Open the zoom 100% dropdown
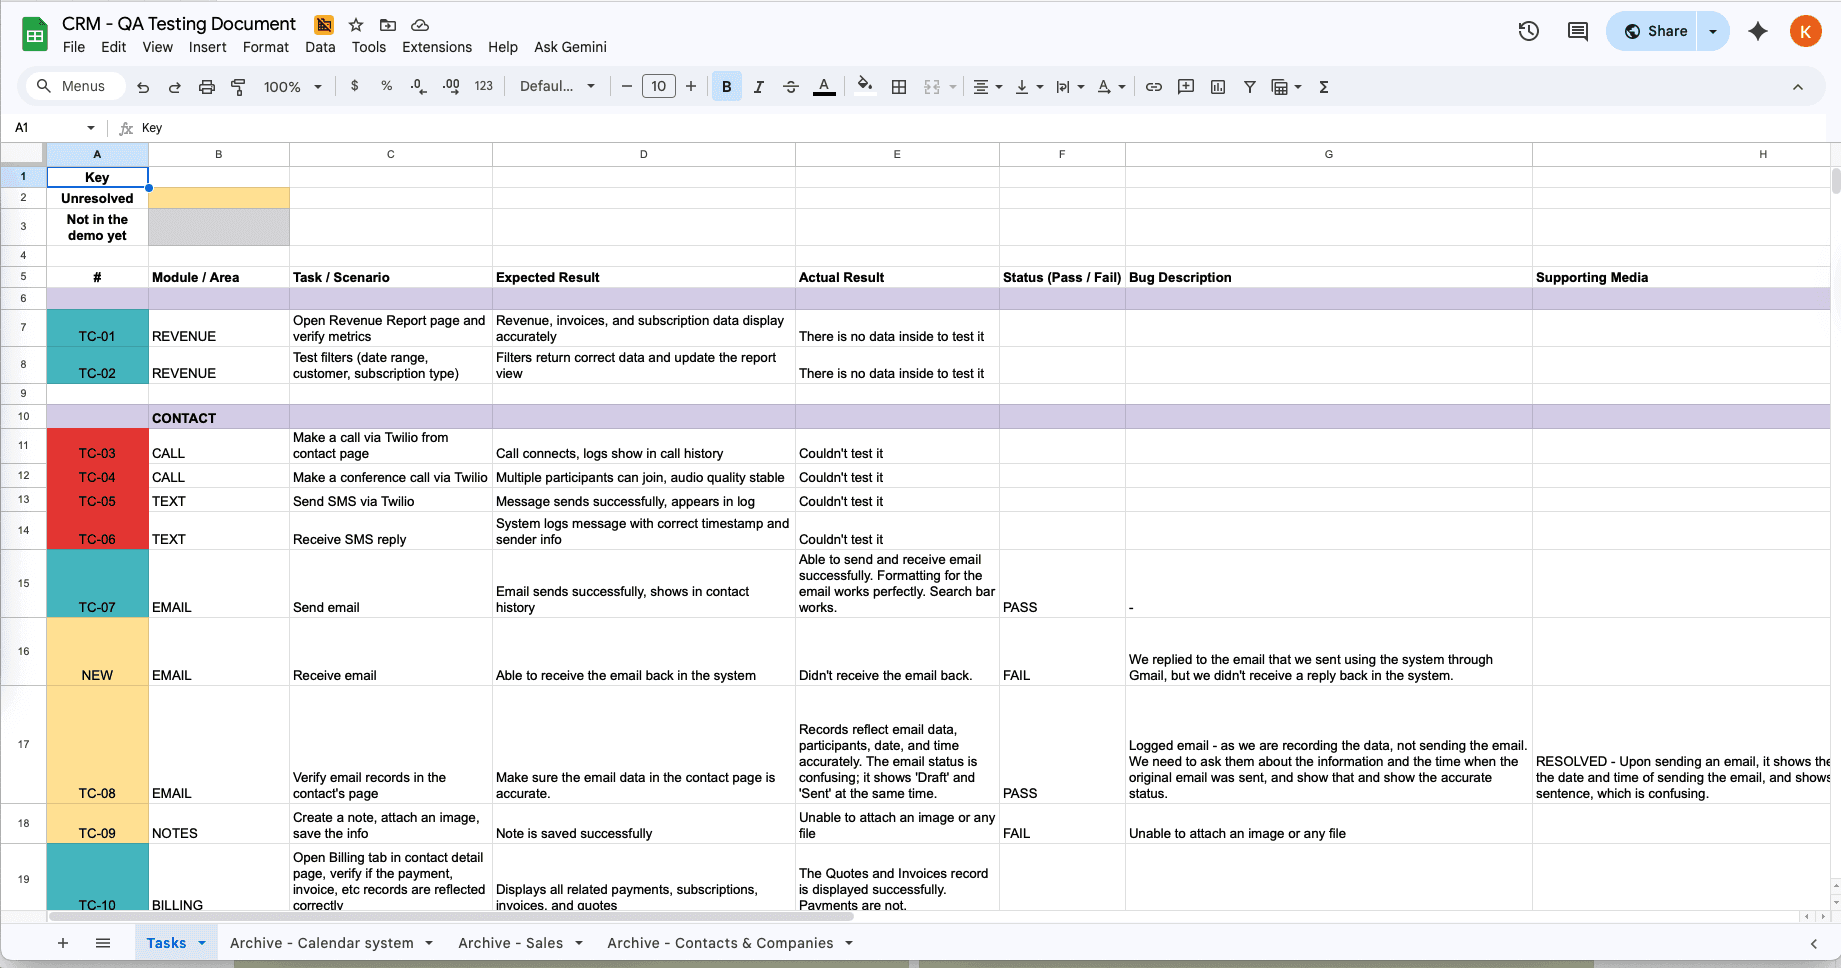Image resolution: width=1841 pixels, height=968 pixels. (292, 87)
